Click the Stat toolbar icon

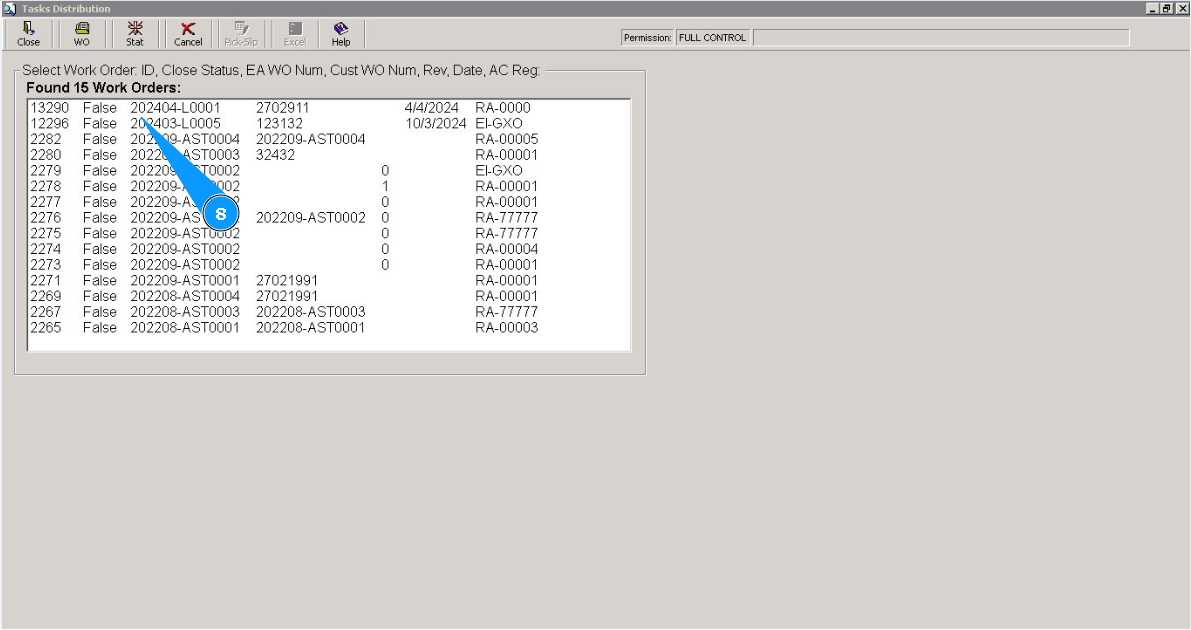pos(134,34)
